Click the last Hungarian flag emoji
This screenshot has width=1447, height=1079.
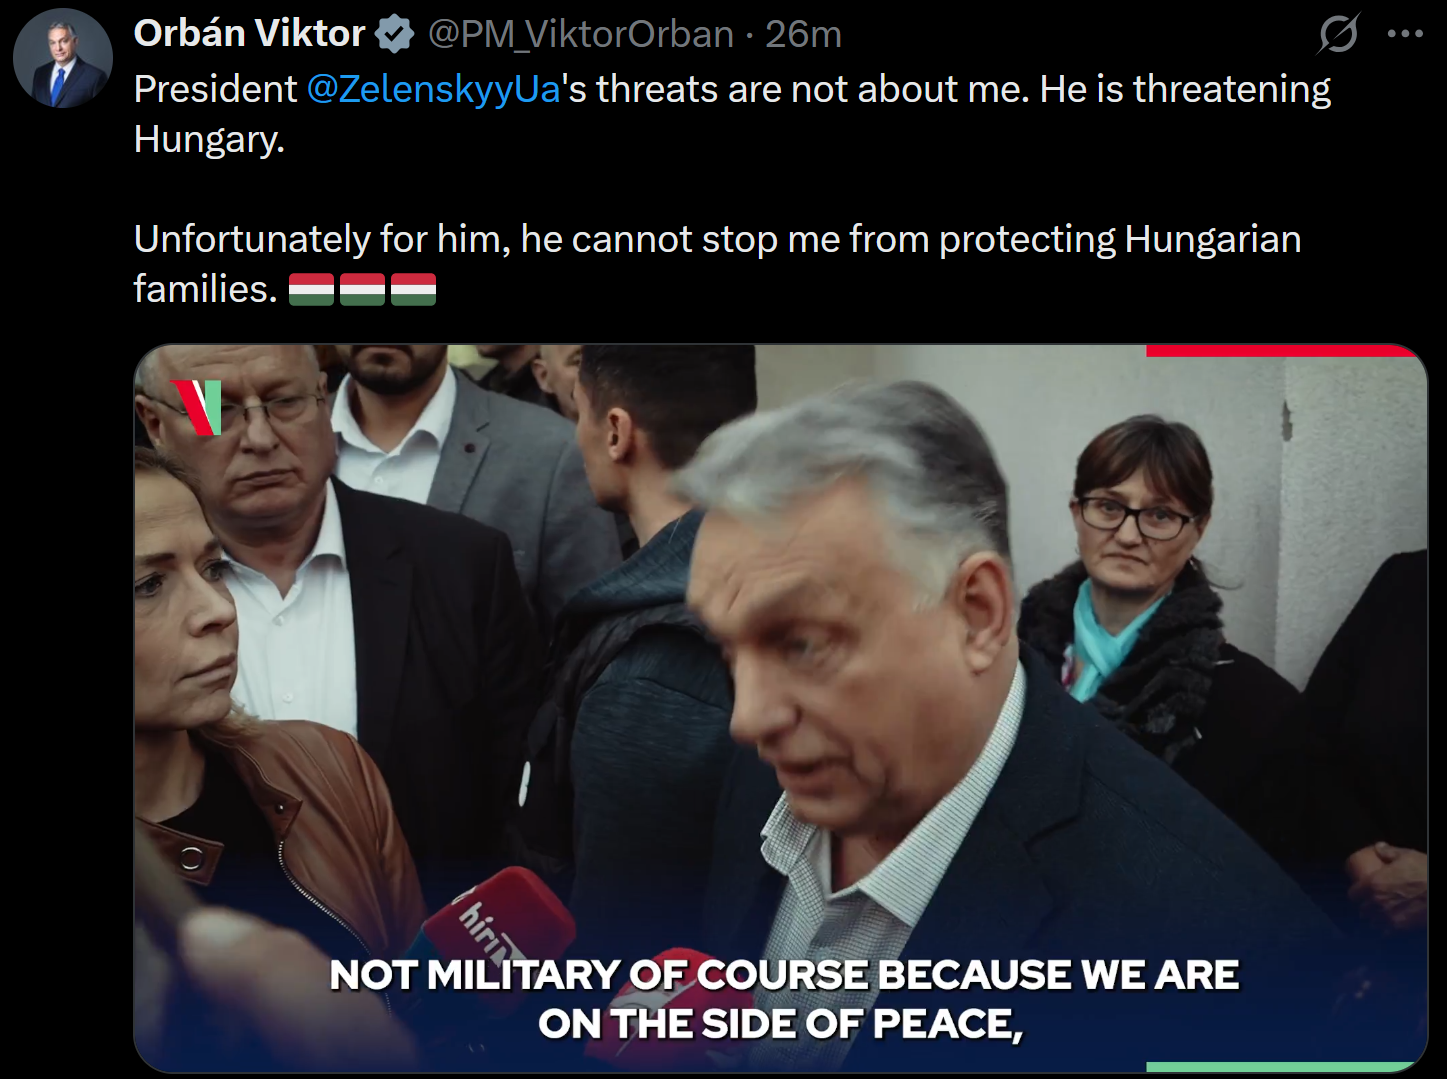coord(413,289)
